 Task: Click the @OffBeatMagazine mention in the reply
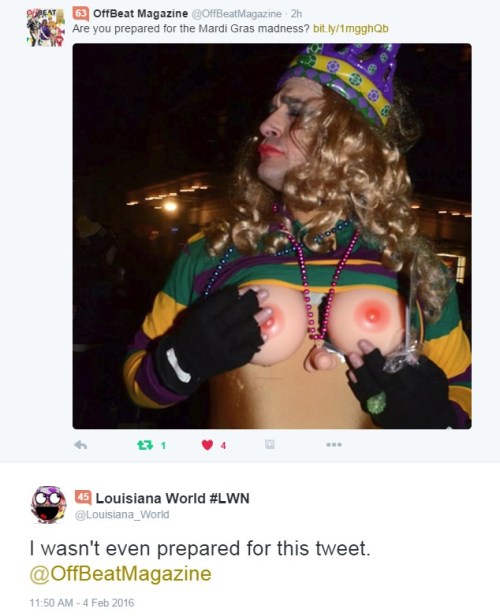121,574
